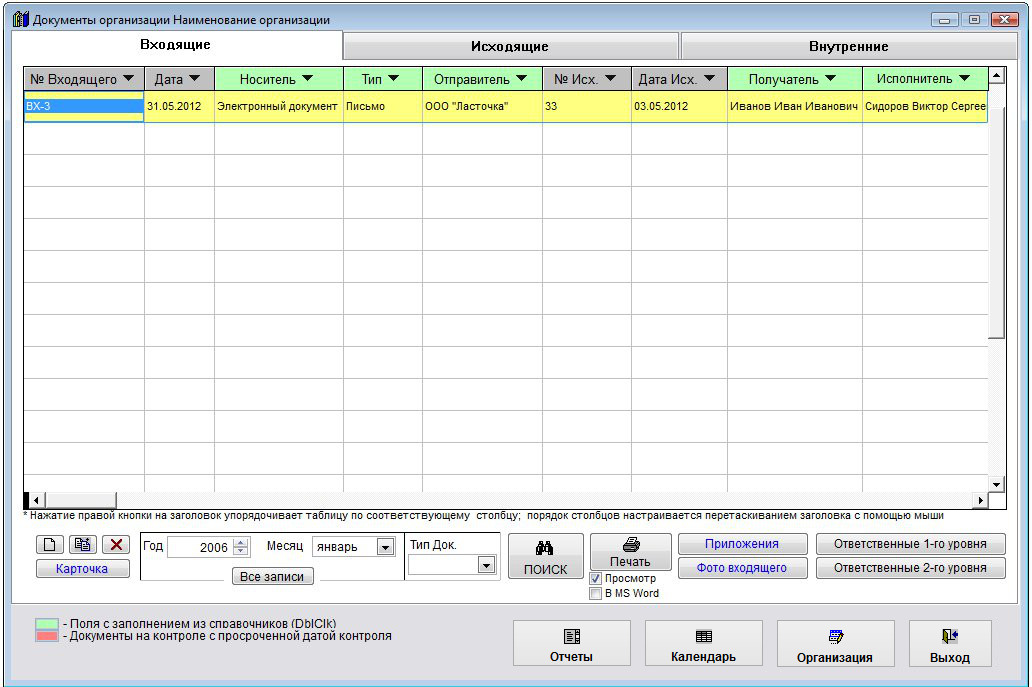Toggle the Просмотр checkbox
This screenshot has height=687, width=1032.
596,579
